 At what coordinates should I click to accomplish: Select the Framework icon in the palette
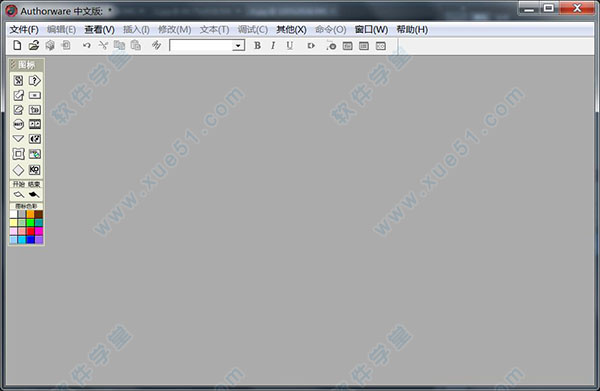[18, 154]
